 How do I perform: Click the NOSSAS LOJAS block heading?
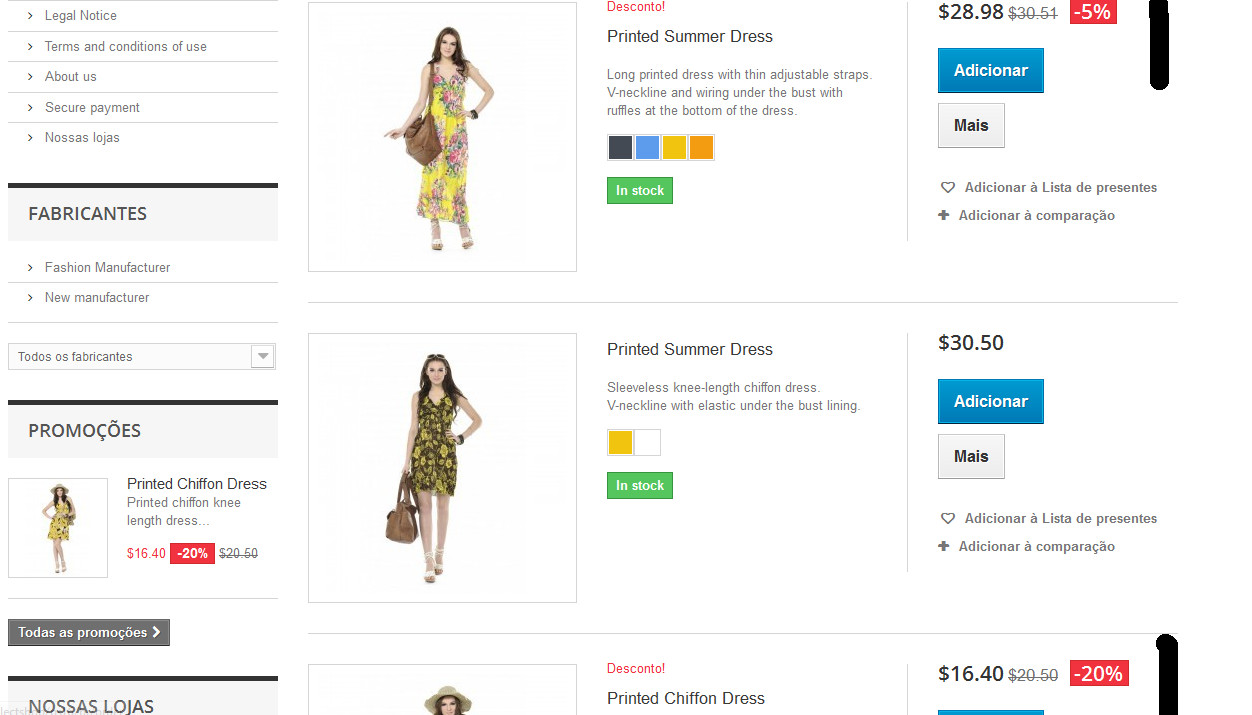coord(91,706)
